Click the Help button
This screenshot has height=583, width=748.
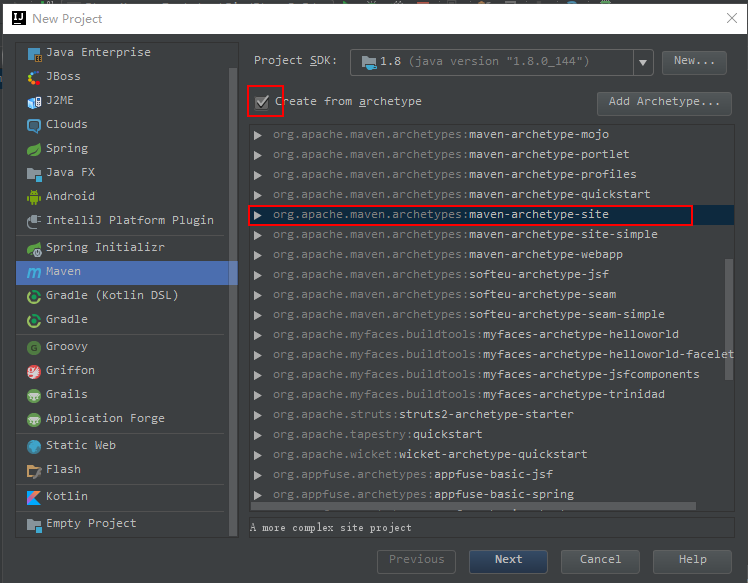click(692, 561)
